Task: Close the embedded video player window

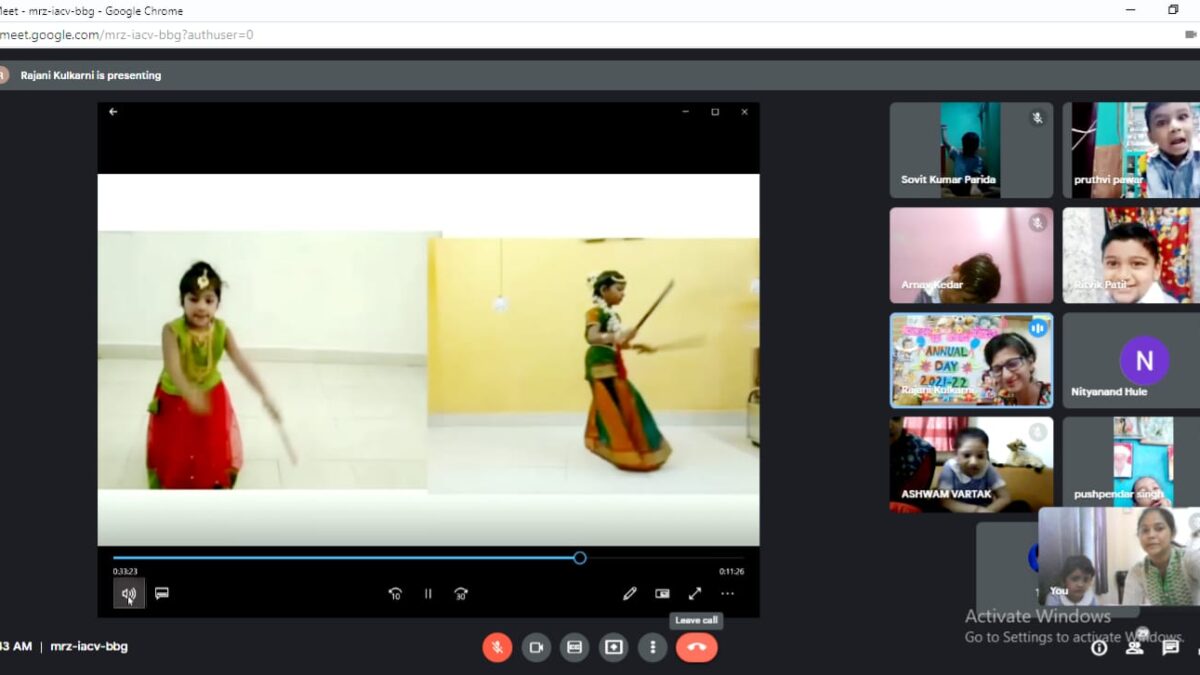Action: coord(744,112)
